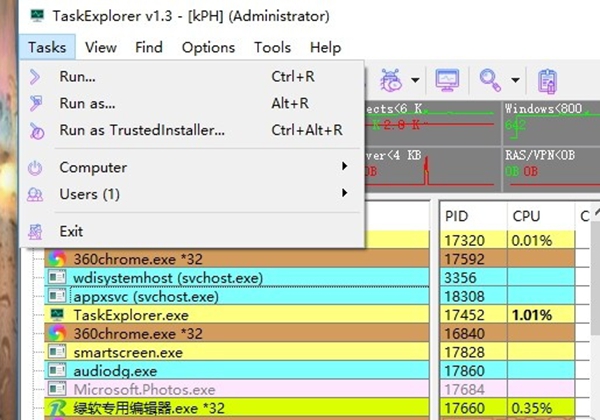
Task: Select Microsoft.Photos.exe process row
Action: pos(236,389)
